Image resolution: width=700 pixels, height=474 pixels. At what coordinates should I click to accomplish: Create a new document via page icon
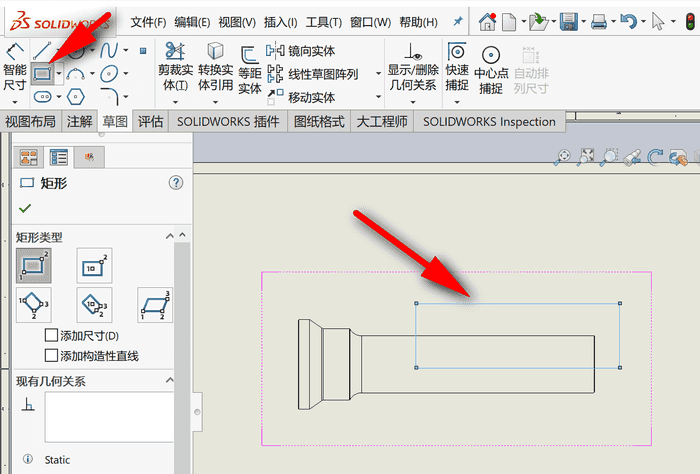[x=509, y=21]
